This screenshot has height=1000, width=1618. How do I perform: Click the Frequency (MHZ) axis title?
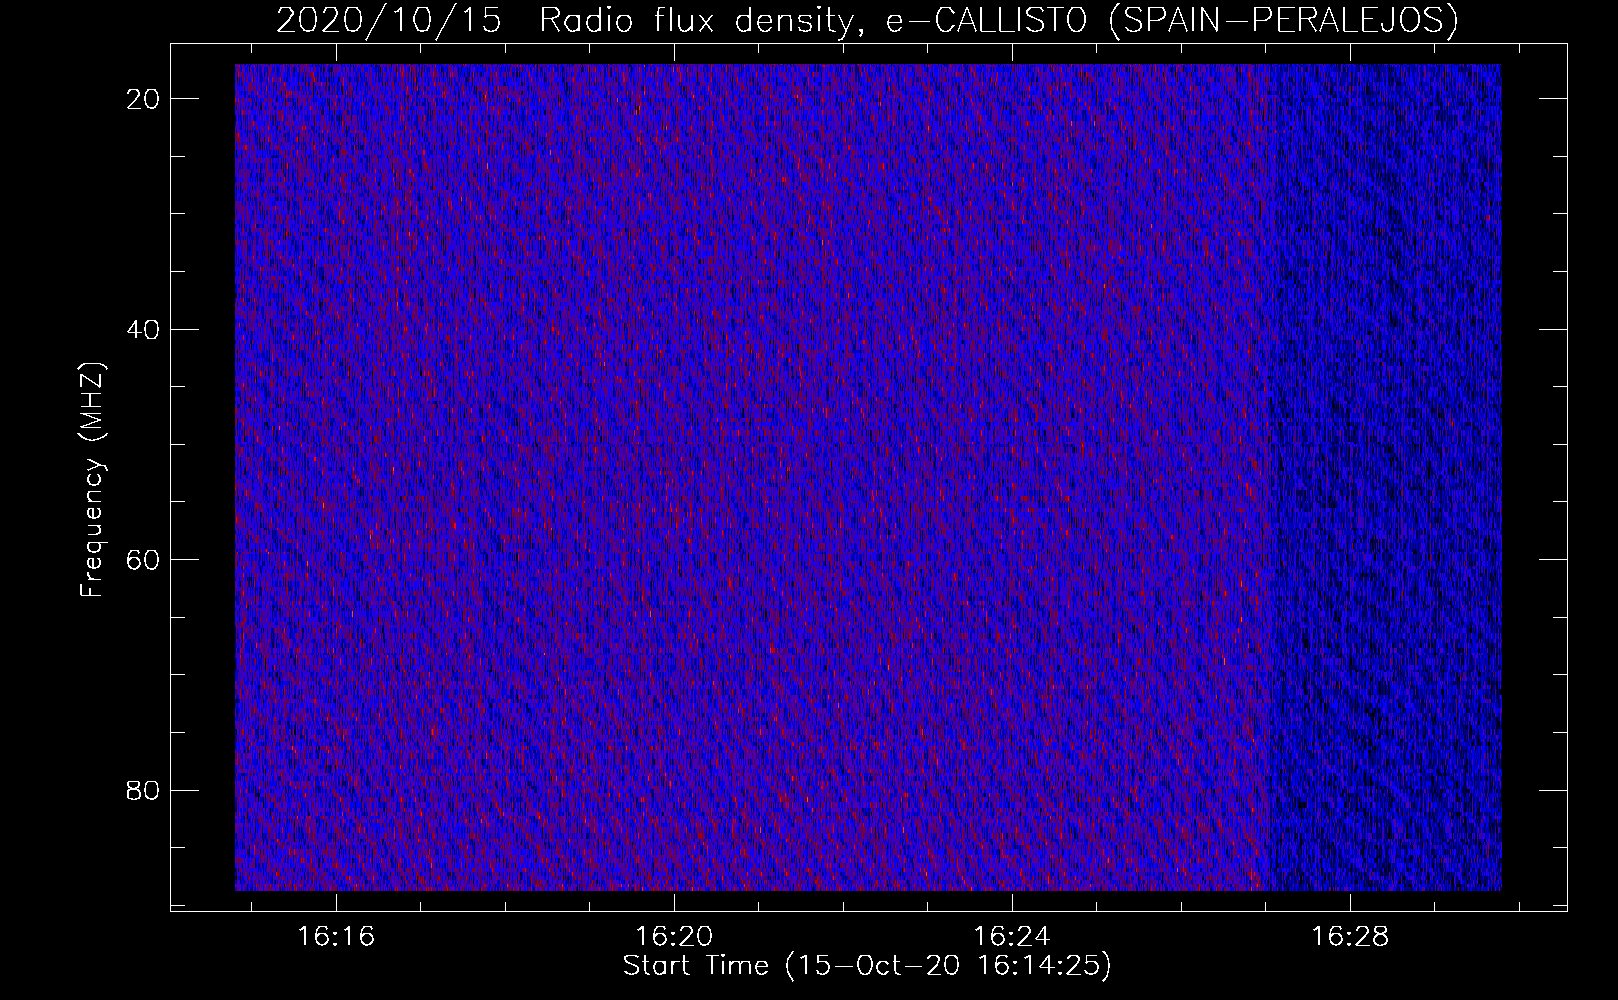[92, 479]
